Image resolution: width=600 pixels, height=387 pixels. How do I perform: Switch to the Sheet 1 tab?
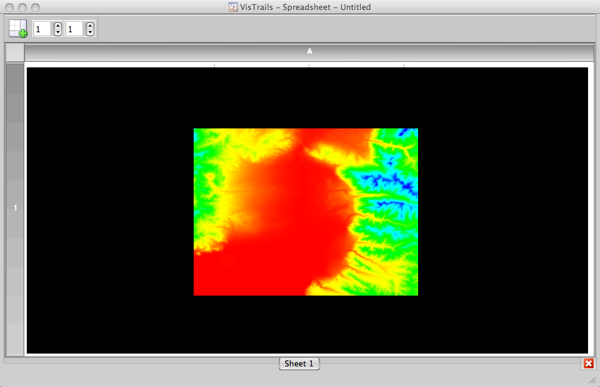tap(299, 364)
